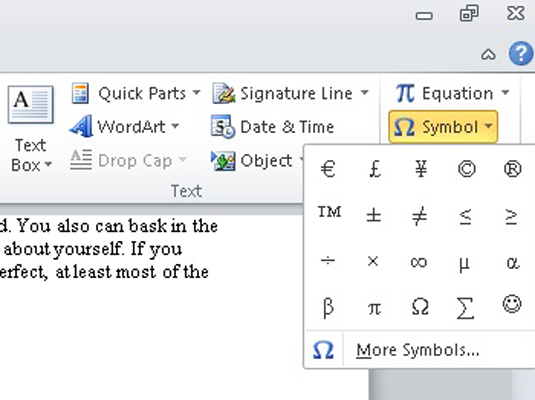
Task: Click the Equation pi icon
Action: [405, 93]
